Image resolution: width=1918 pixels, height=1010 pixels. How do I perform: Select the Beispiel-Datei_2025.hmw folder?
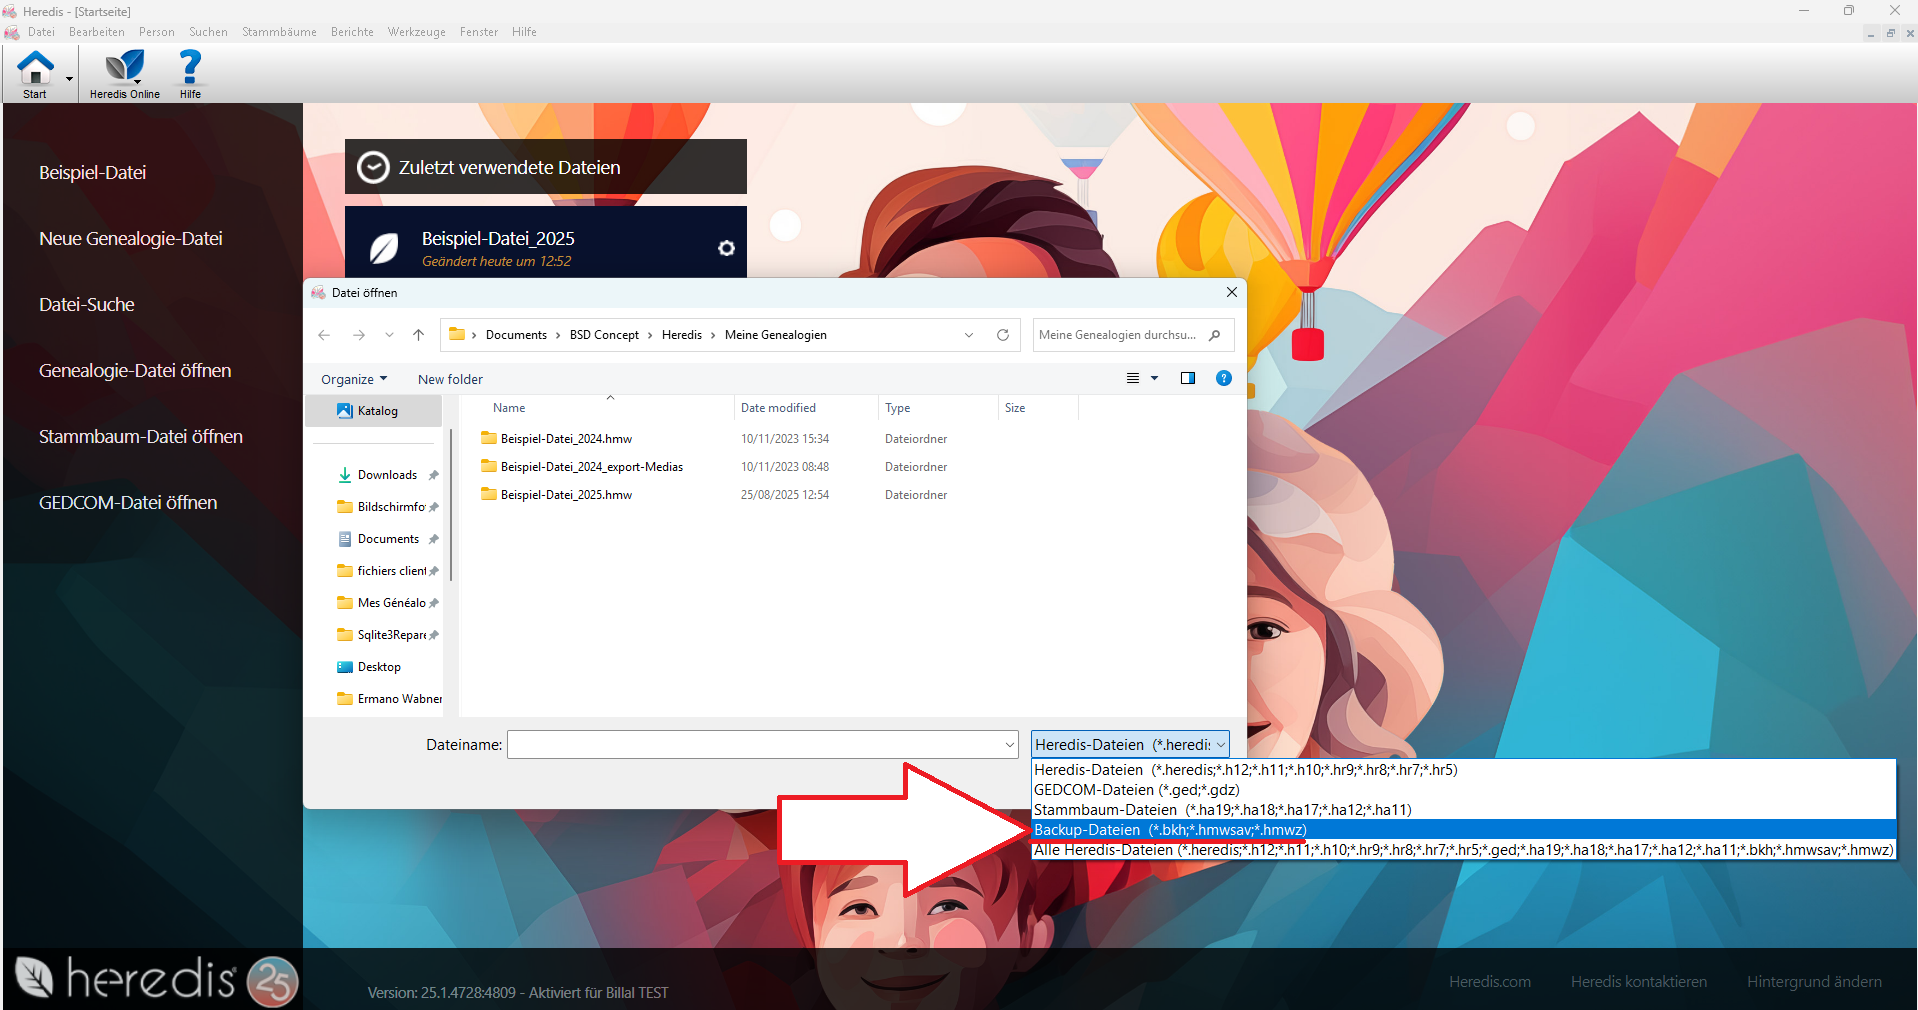(566, 495)
